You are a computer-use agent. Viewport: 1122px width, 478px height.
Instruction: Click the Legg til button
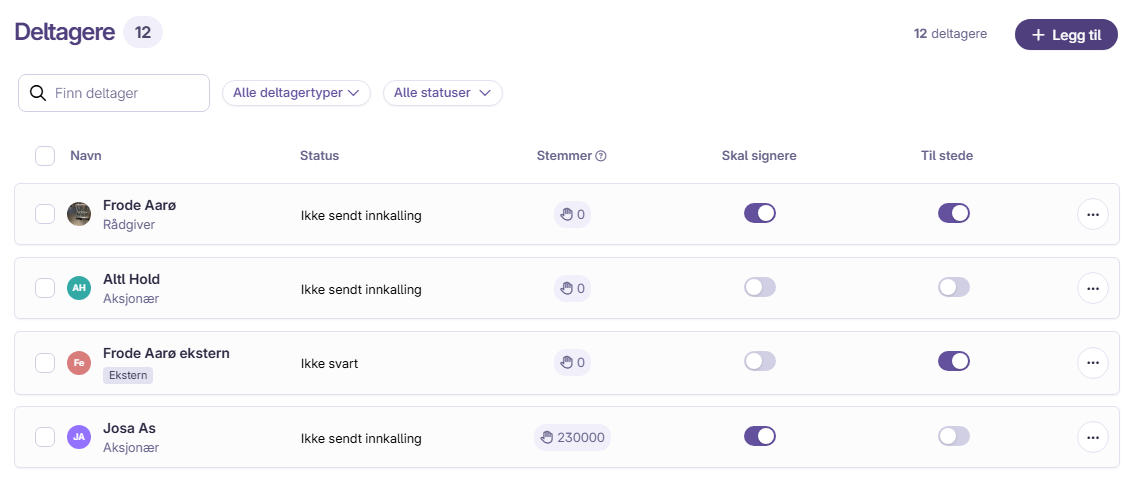pyautogui.click(x=1066, y=35)
